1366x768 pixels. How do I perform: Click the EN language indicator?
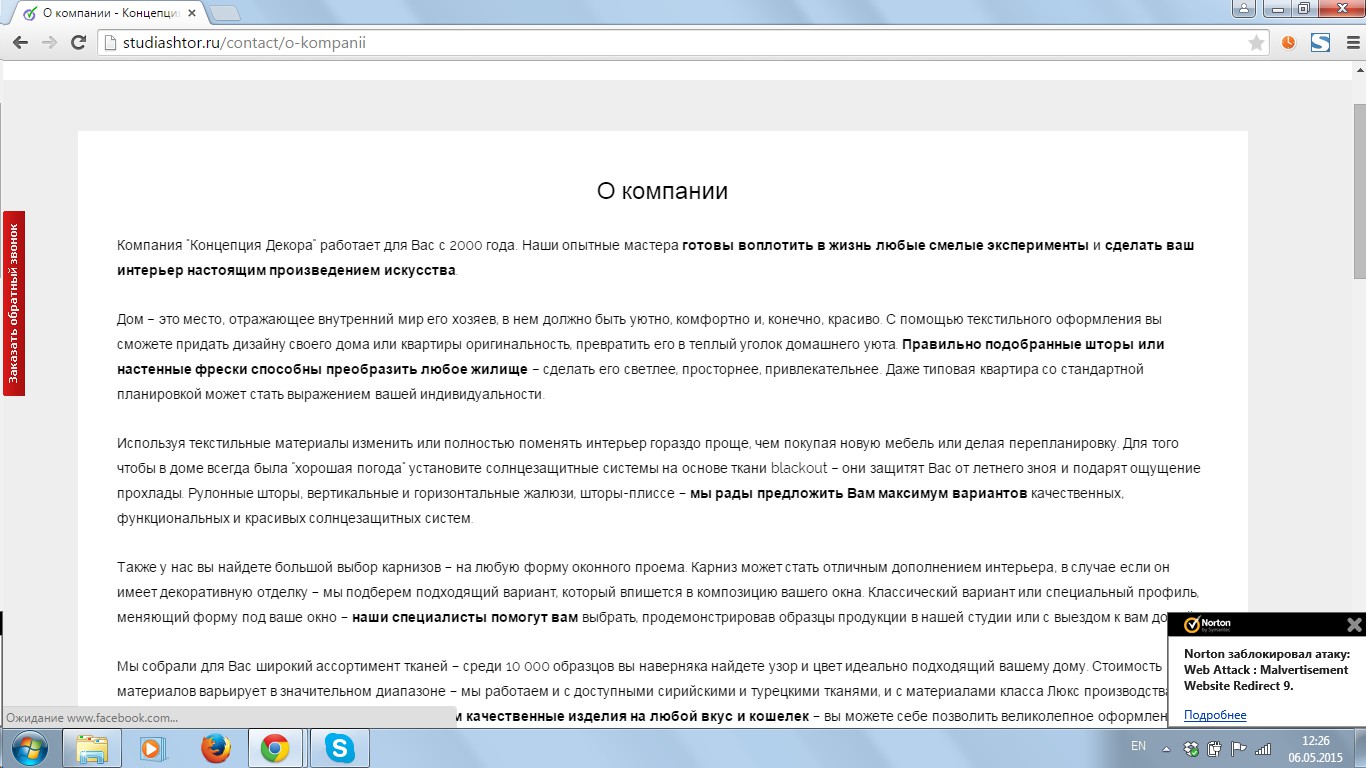[x=1138, y=746]
